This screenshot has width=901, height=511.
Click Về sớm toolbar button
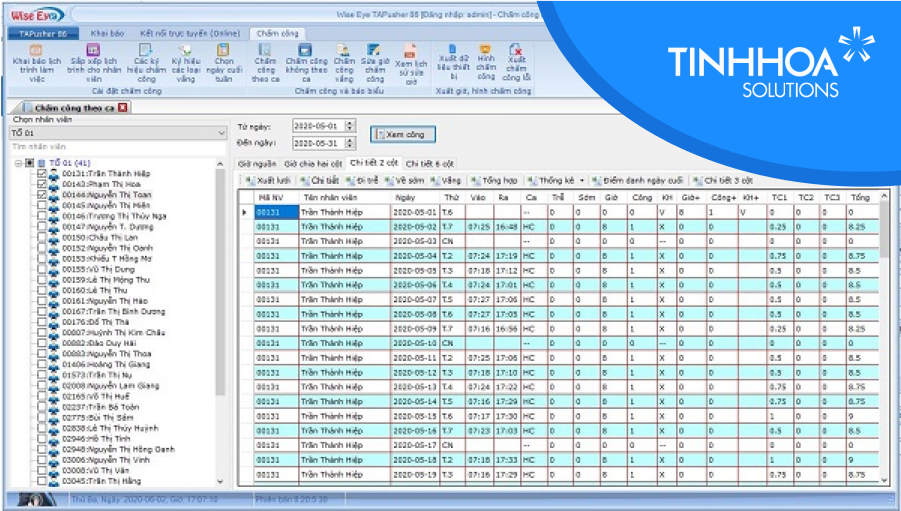404,180
